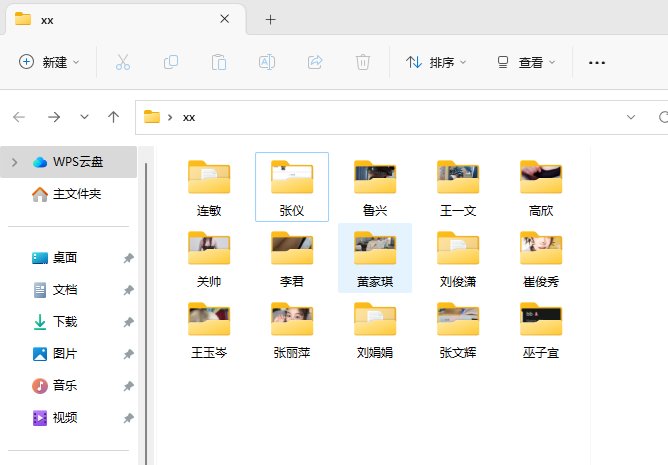The height and width of the screenshot is (465, 668).
Task: Click chevron before xx in address bar
Action: 170,117
